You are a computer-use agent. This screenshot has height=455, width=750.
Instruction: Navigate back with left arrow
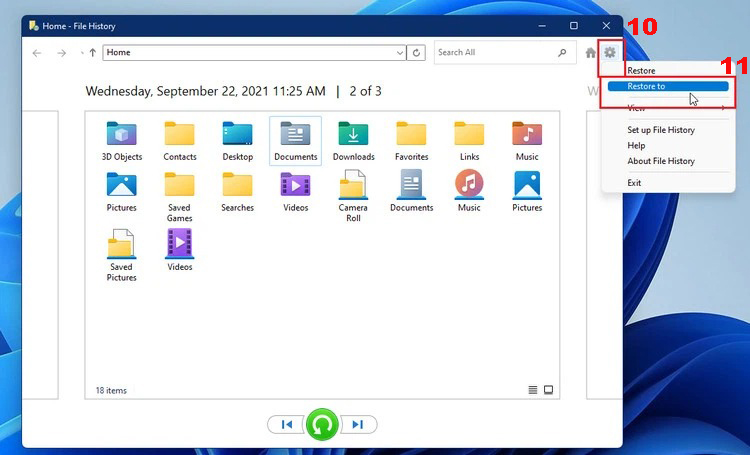pyautogui.click(x=37, y=53)
